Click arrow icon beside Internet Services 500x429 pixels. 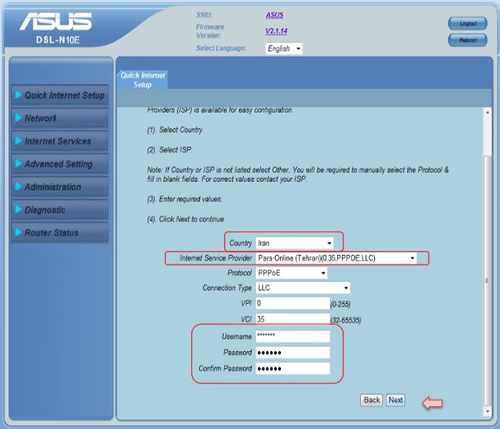click(18, 141)
